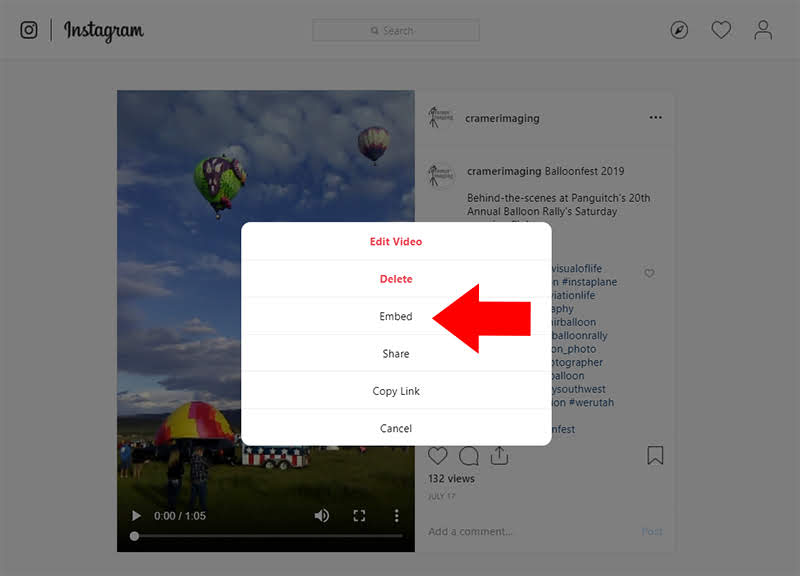Click cramerimaging avatar beside caption
The image size is (800, 576).
(x=440, y=176)
